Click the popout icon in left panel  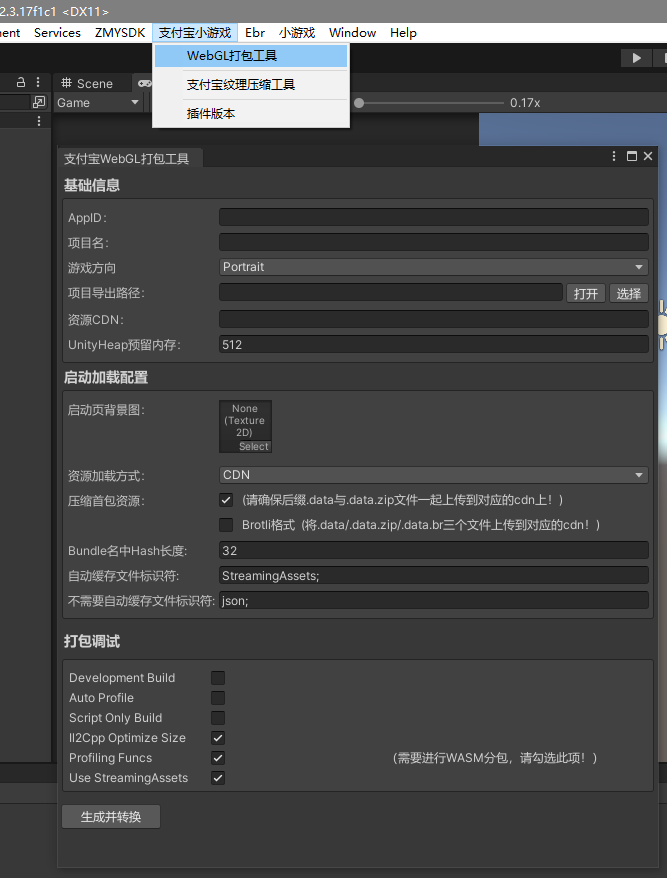(39, 102)
